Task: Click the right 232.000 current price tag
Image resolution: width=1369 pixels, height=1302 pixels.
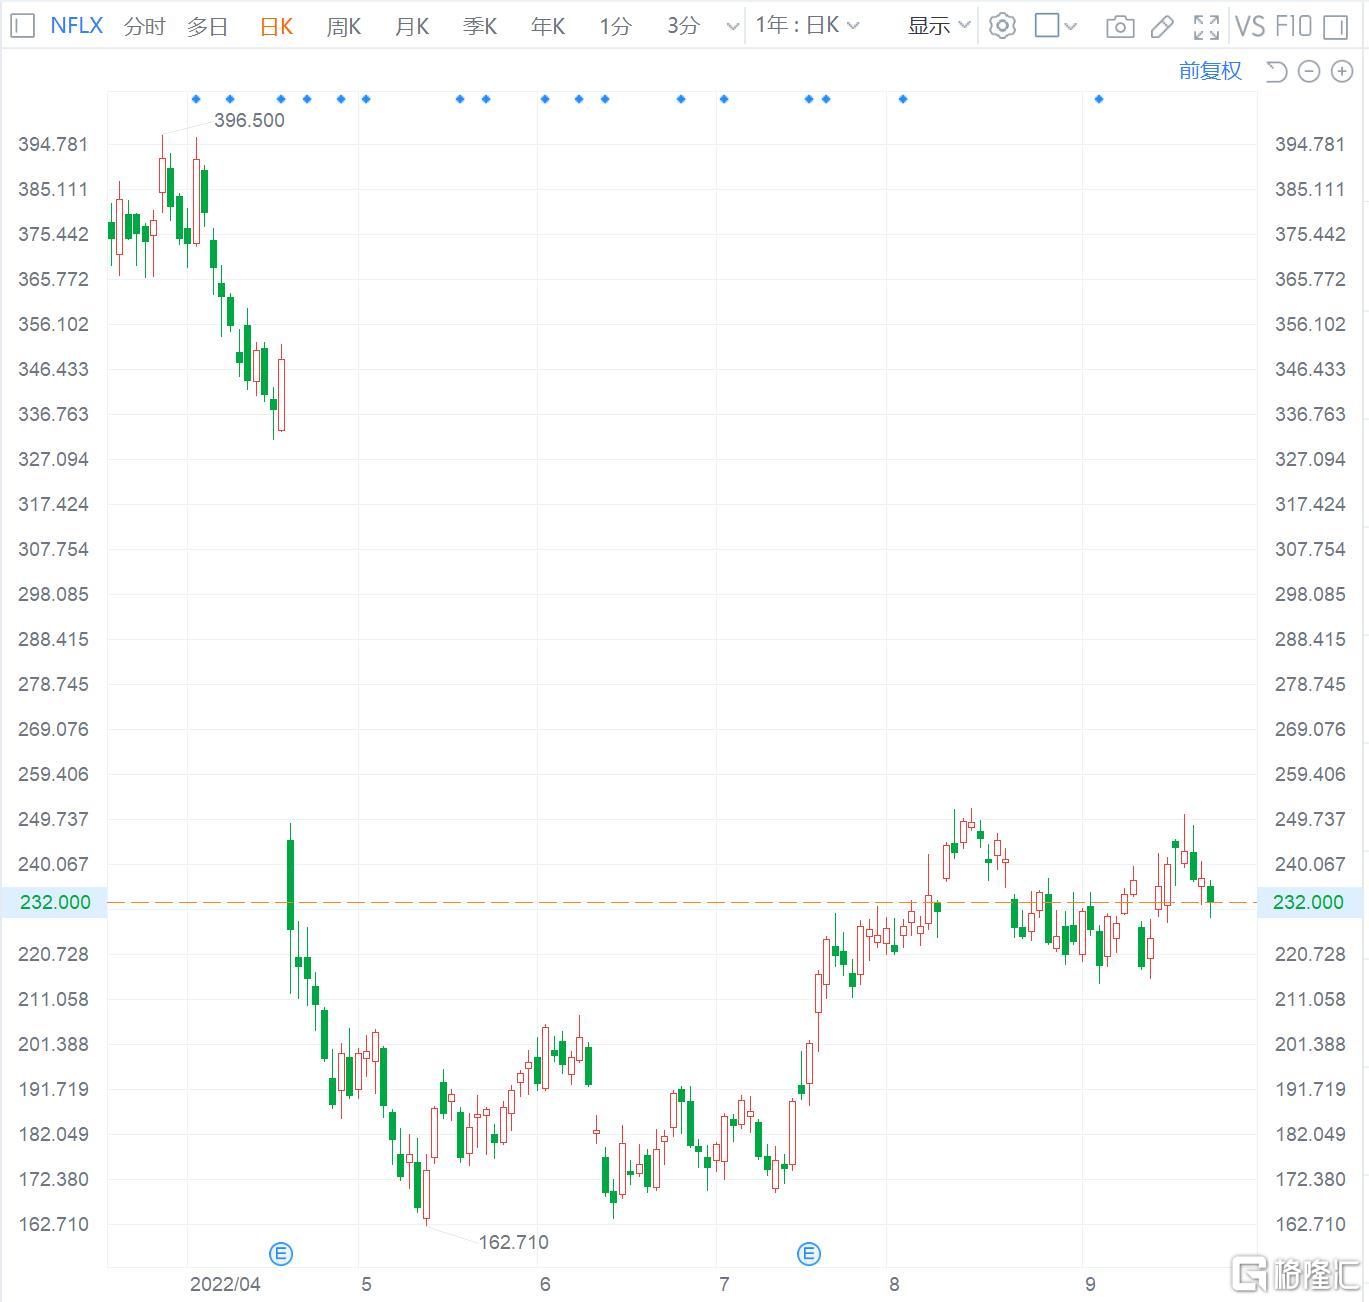Action: (1308, 902)
